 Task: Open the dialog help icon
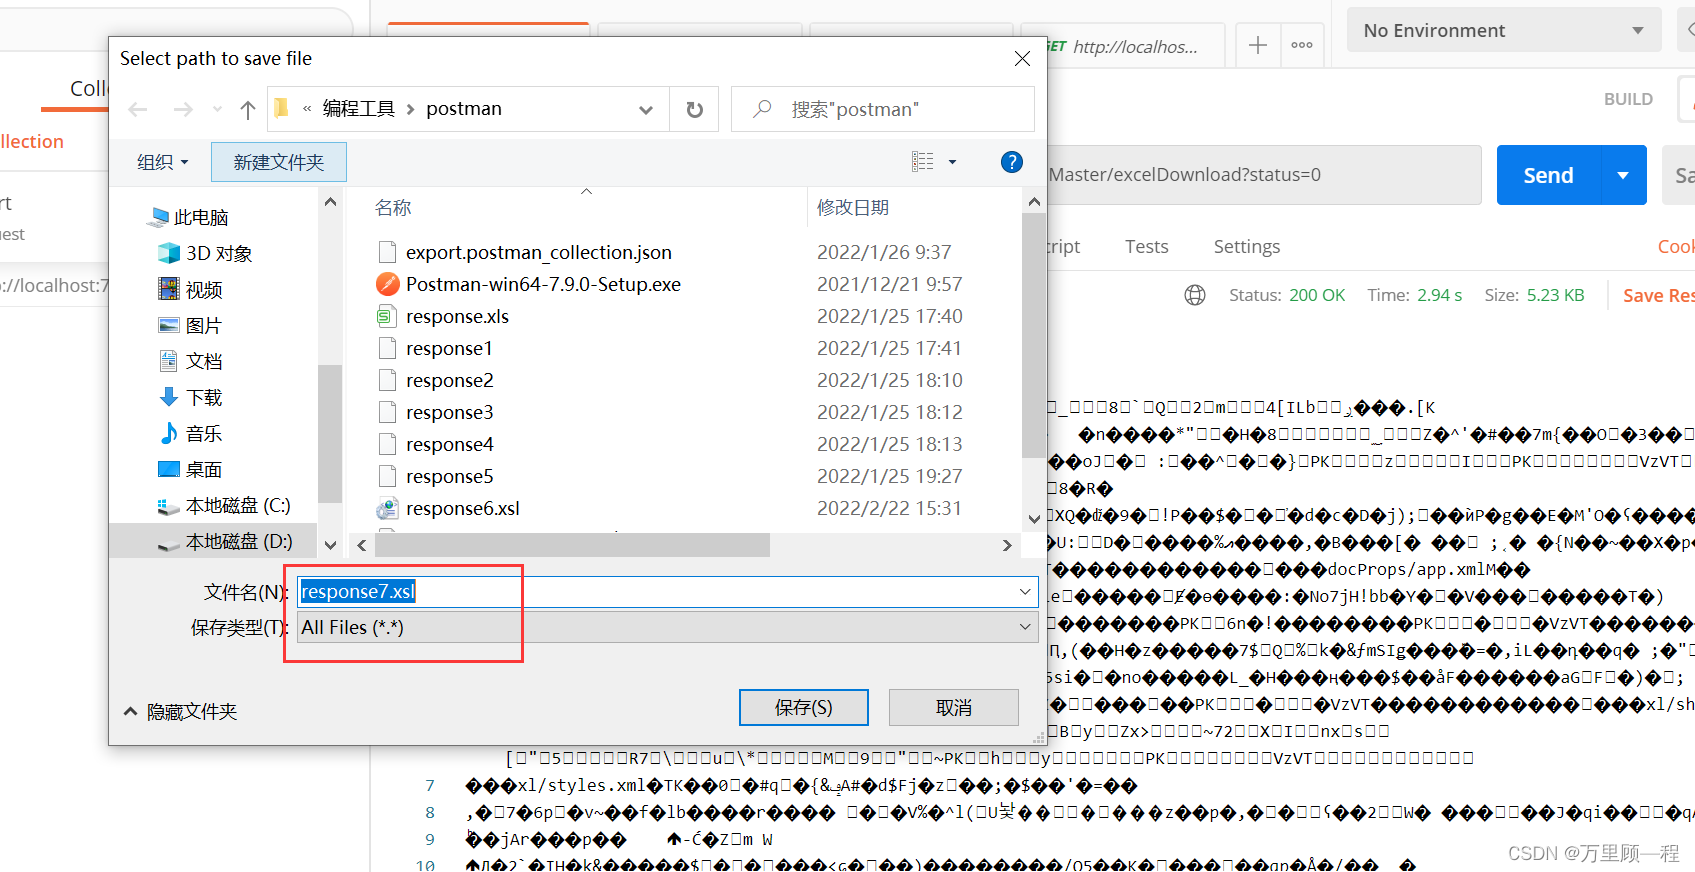(x=1012, y=162)
